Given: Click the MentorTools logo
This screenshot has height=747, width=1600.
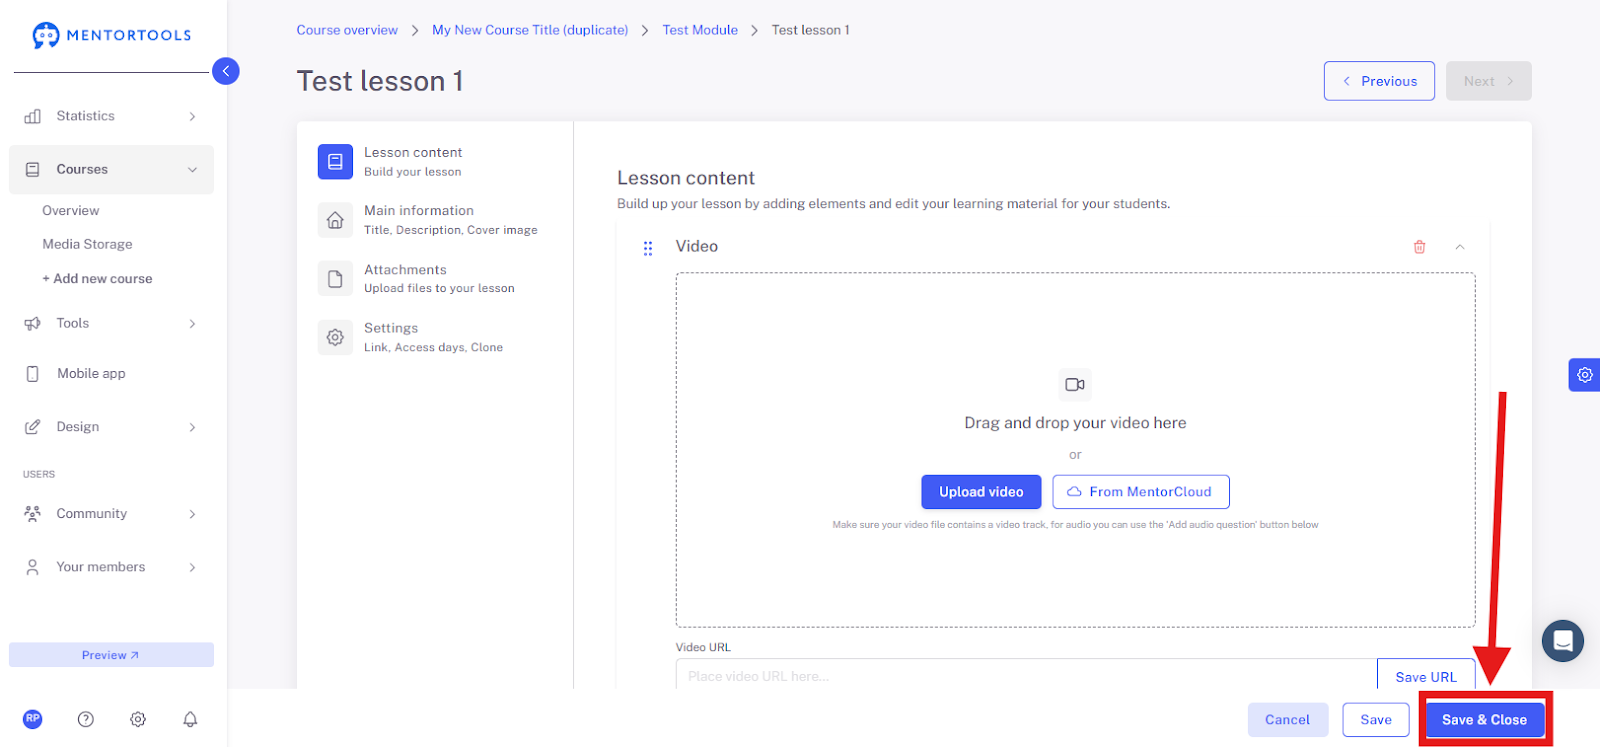Looking at the screenshot, I should [111, 35].
